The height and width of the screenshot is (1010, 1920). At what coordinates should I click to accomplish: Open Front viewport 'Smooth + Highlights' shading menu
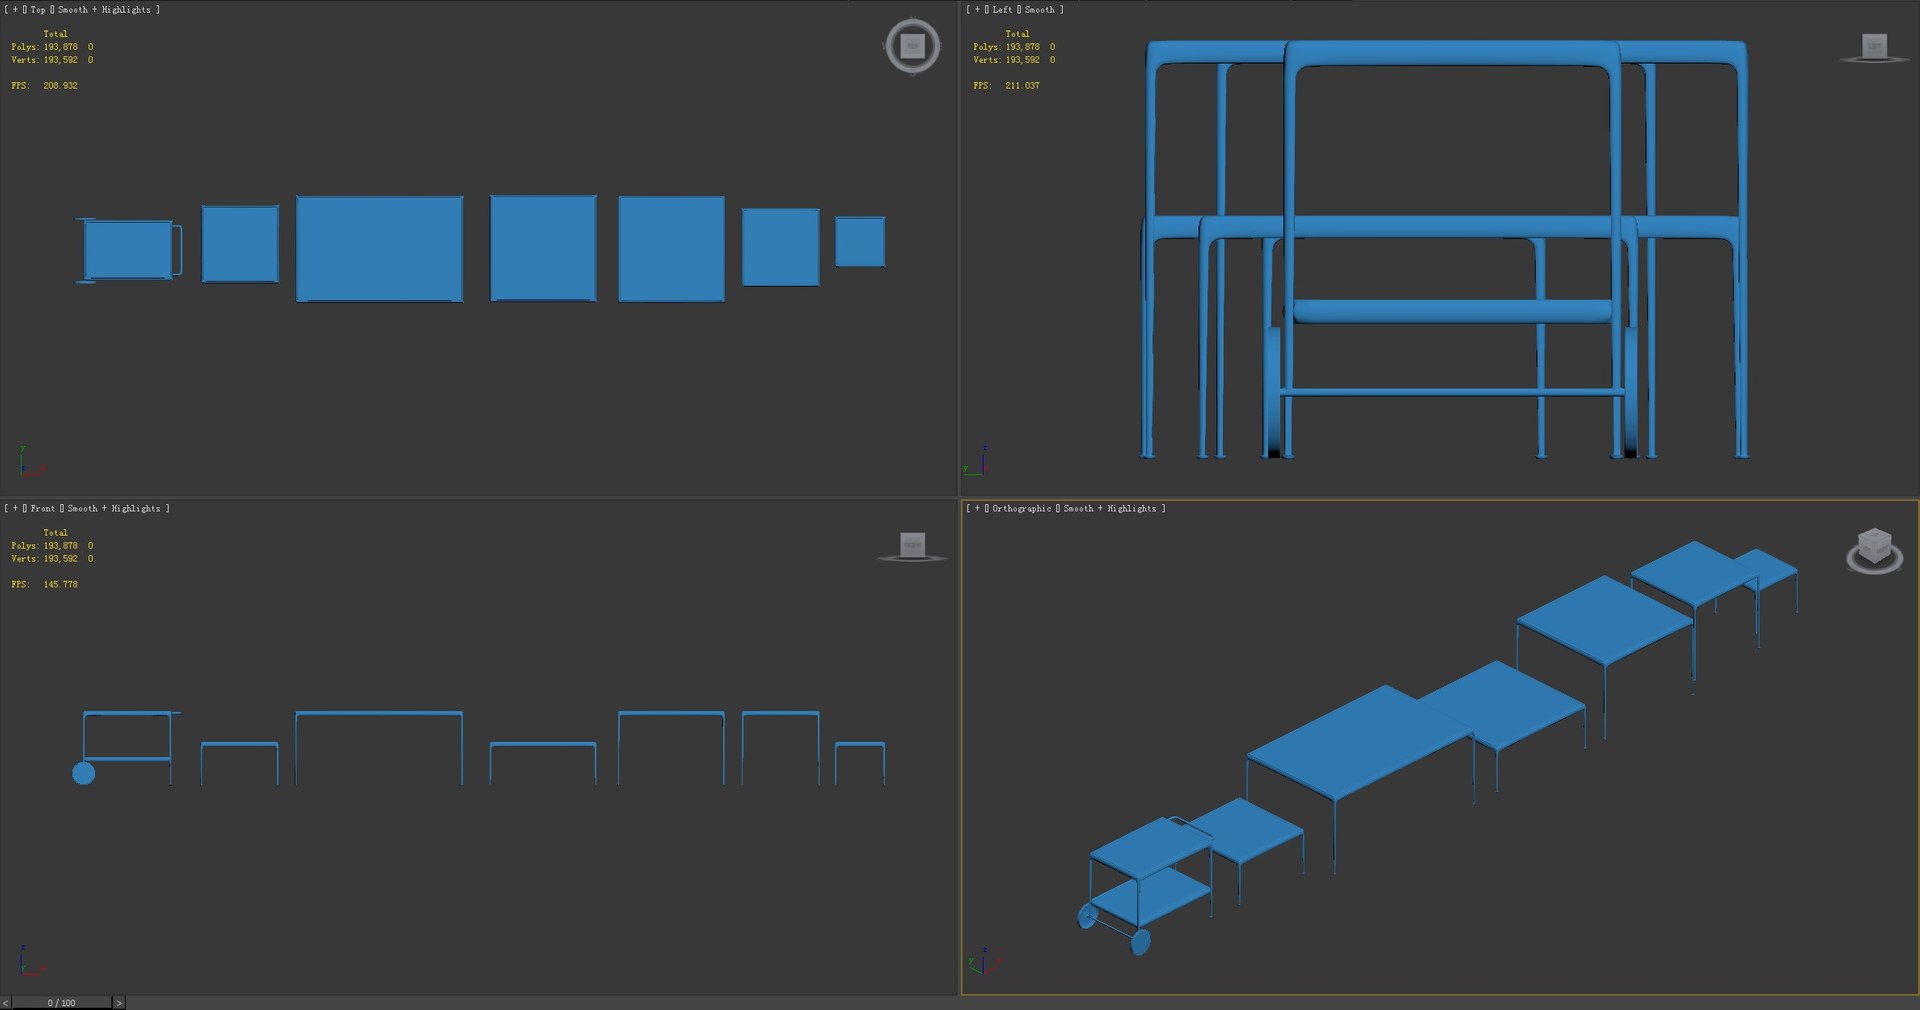pos(114,509)
